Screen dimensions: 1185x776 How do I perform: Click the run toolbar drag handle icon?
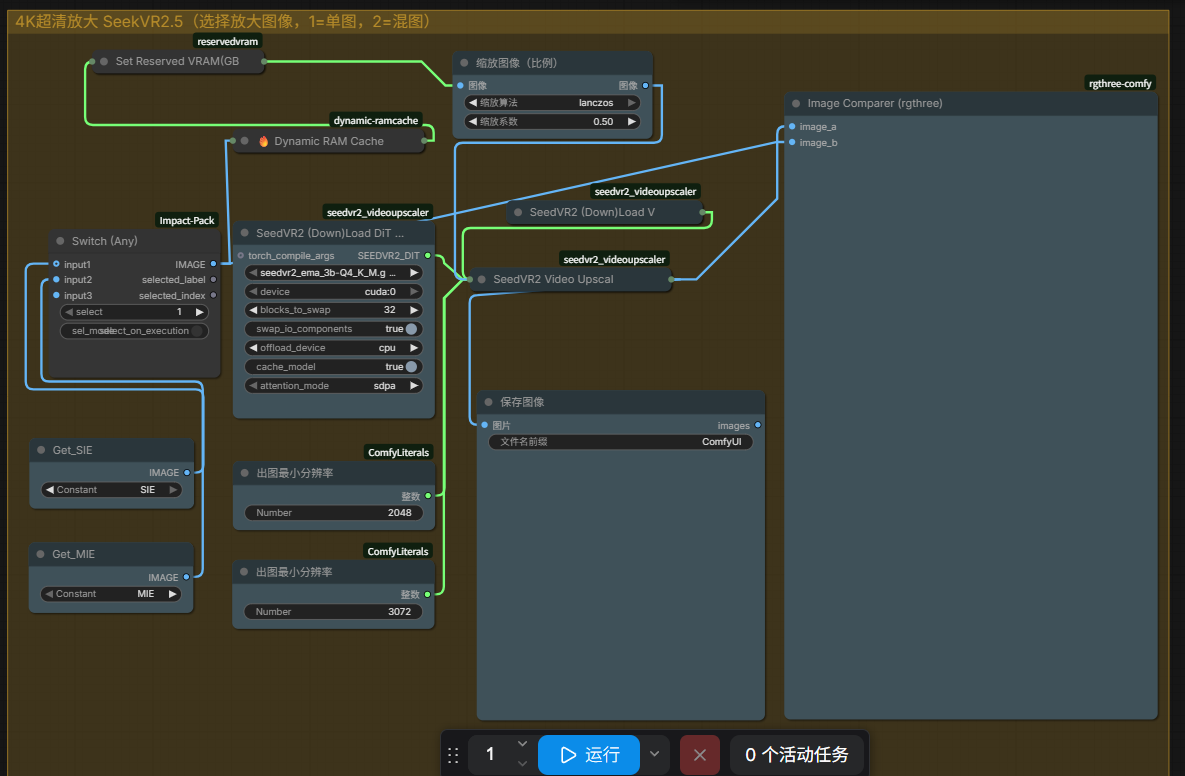(x=453, y=755)
